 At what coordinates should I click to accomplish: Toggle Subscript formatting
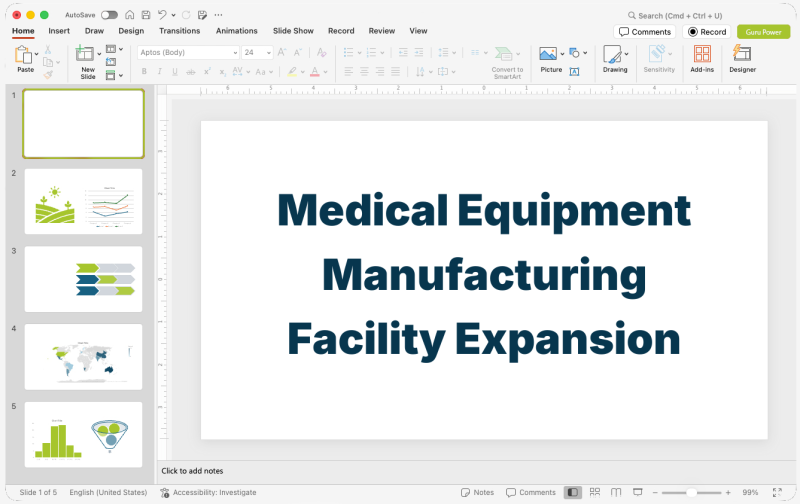coord(222,72)
